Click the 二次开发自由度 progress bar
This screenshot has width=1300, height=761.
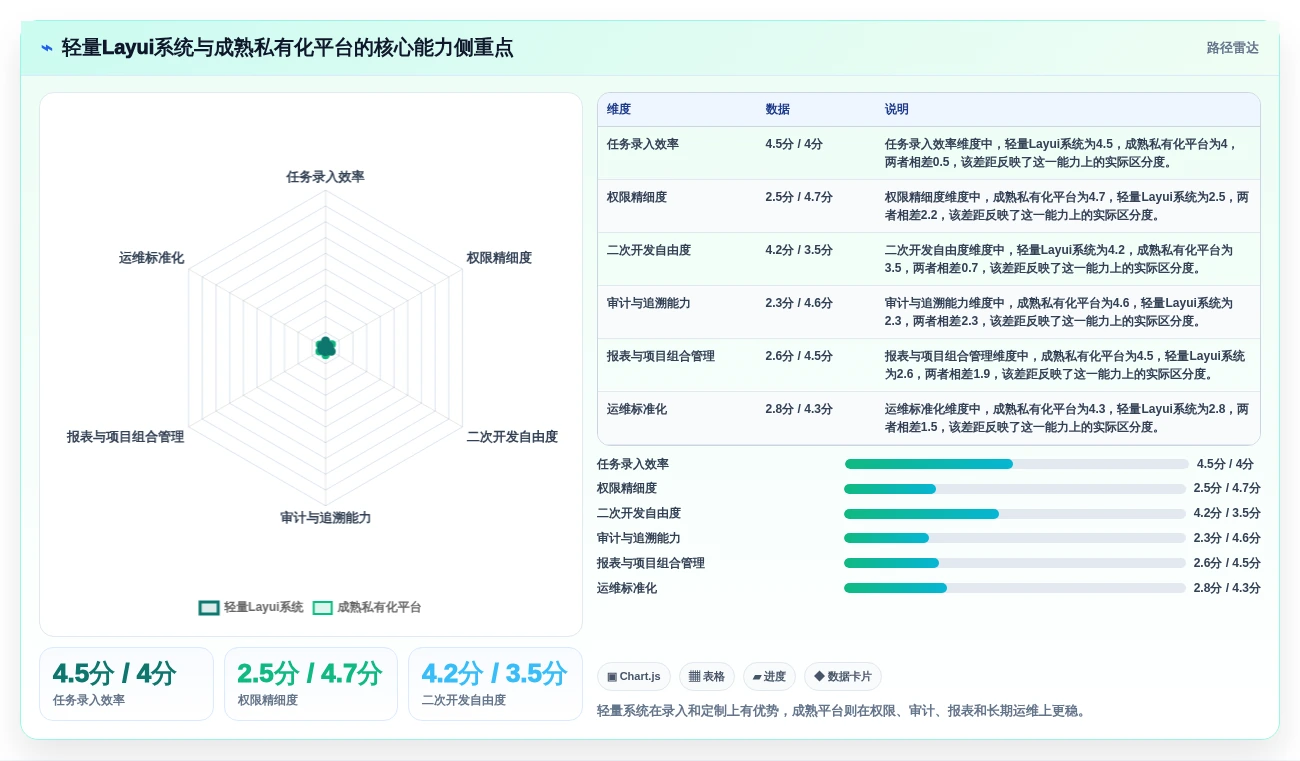point(1015,514)
